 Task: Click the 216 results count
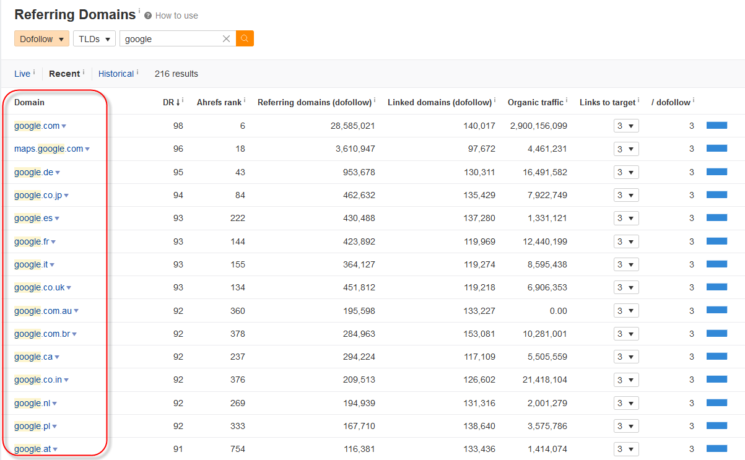(x=176, y=74)
